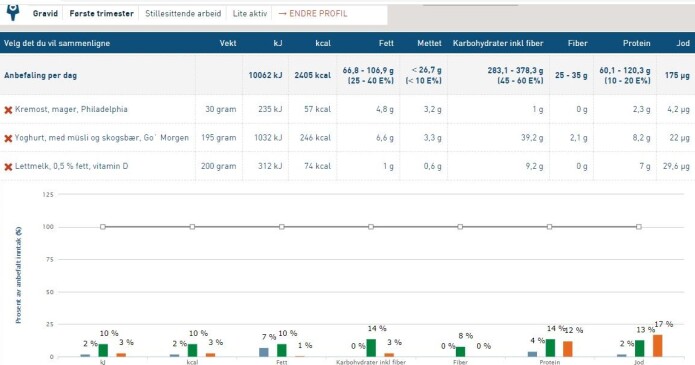Click the Protein column header
This screenshot has height=365, width=695.
(636, 43)
